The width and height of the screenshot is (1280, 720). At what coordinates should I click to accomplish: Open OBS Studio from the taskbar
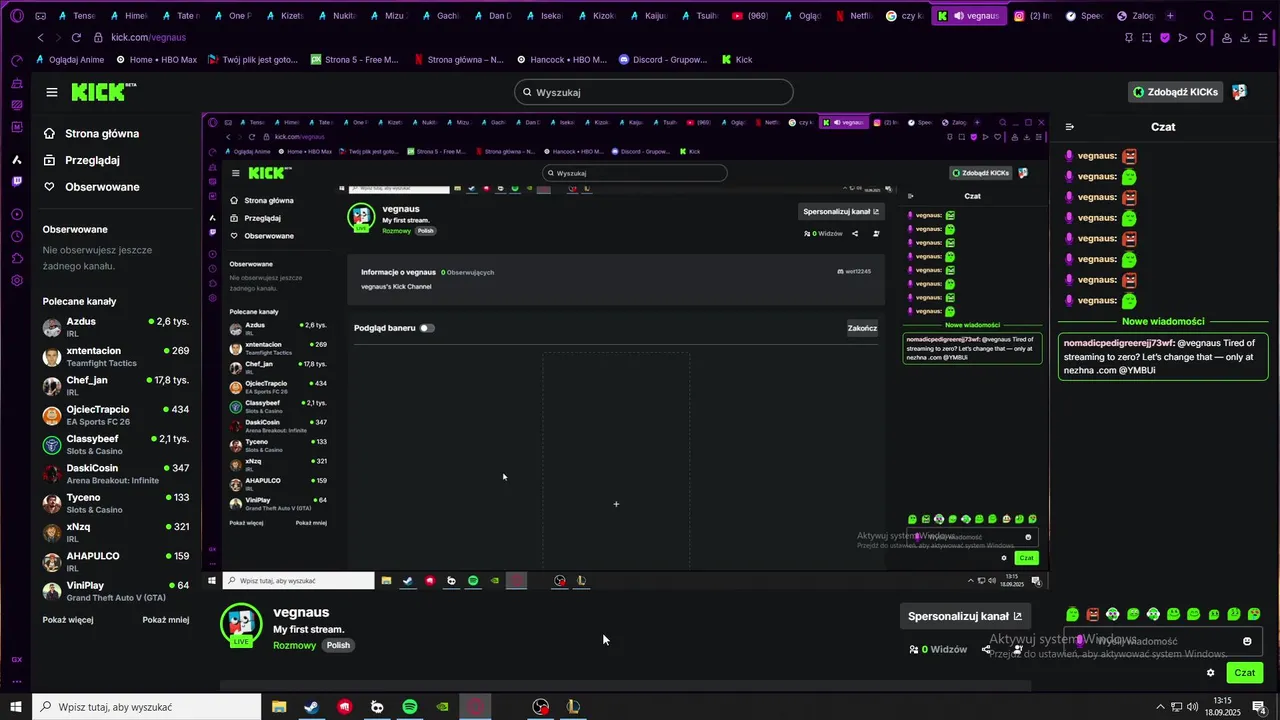click(x=541, y=707)
